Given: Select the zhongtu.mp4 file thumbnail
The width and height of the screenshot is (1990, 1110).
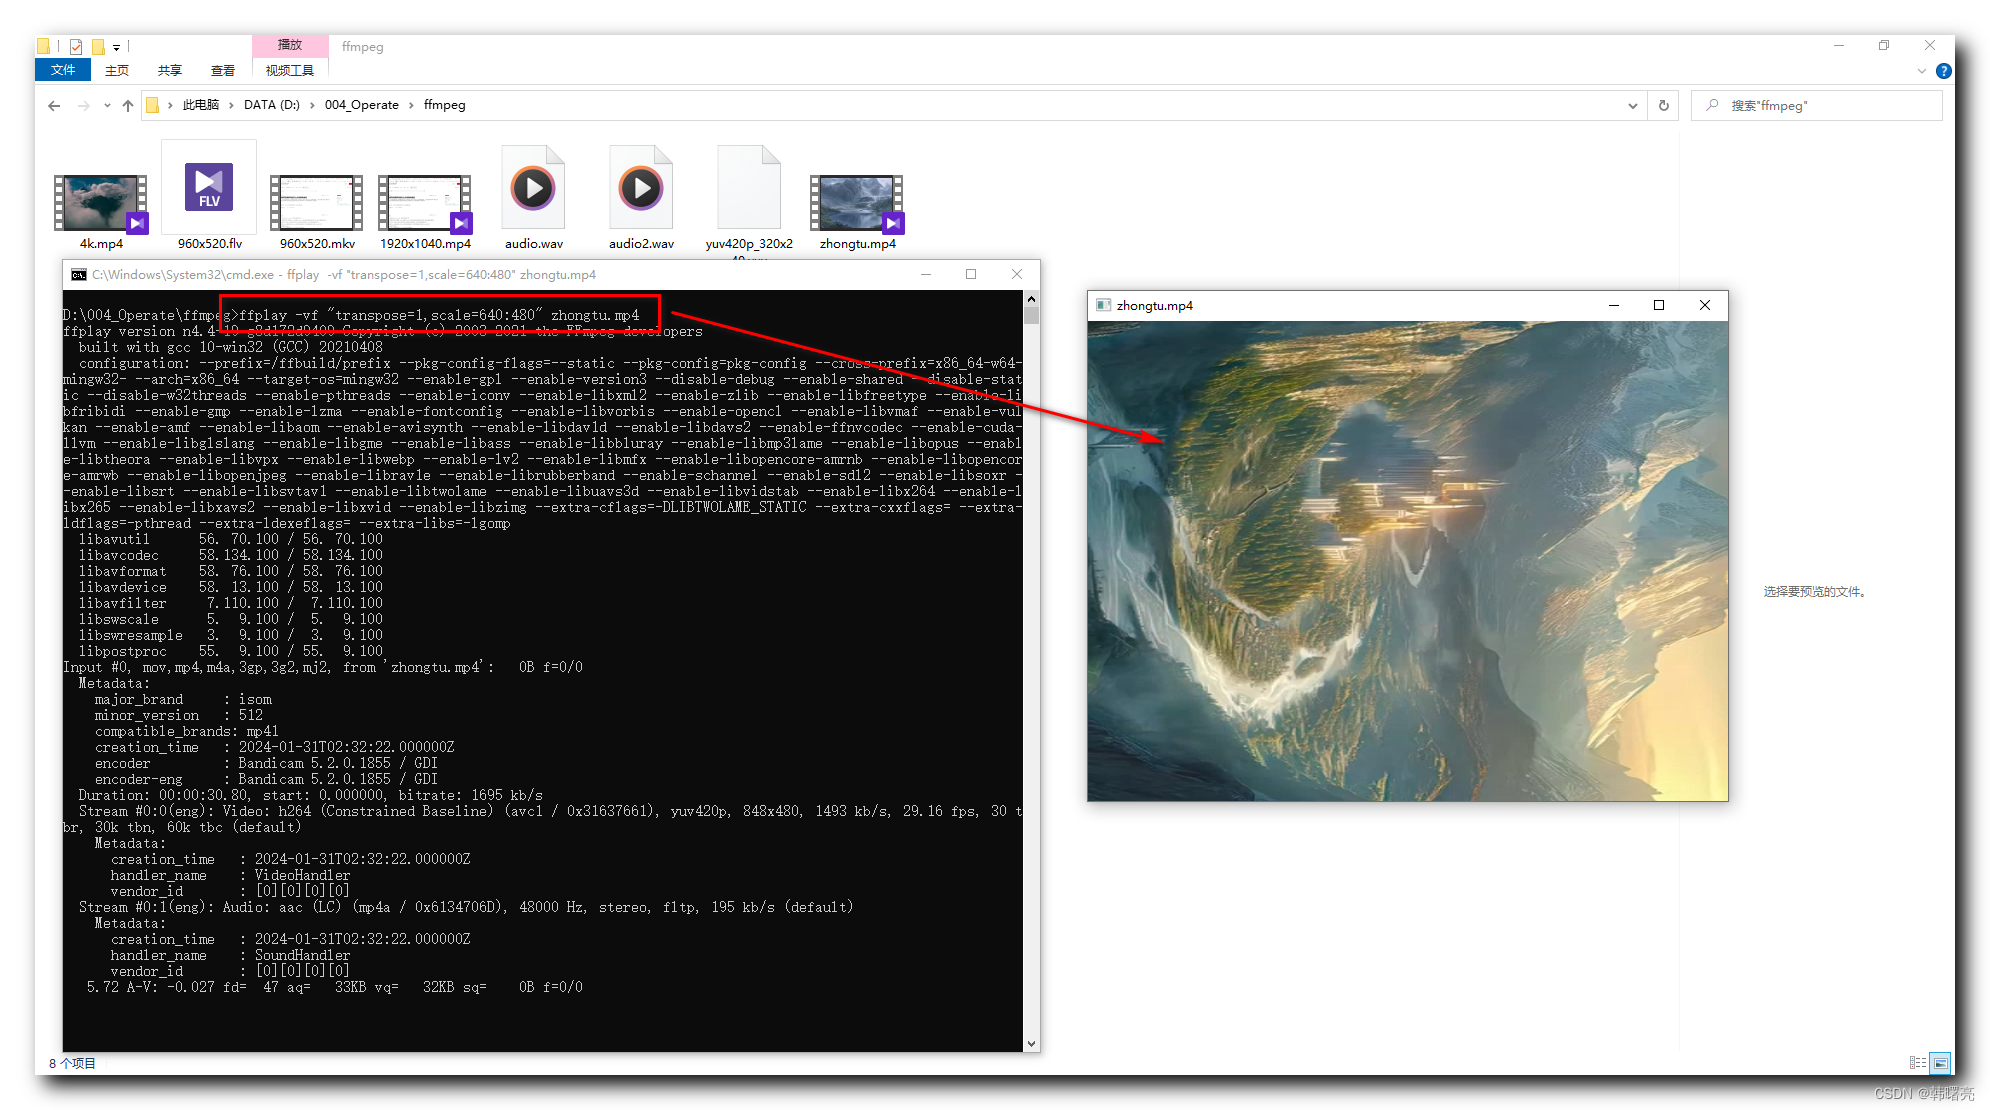Looking at the screenshot, I should point(857,204).
